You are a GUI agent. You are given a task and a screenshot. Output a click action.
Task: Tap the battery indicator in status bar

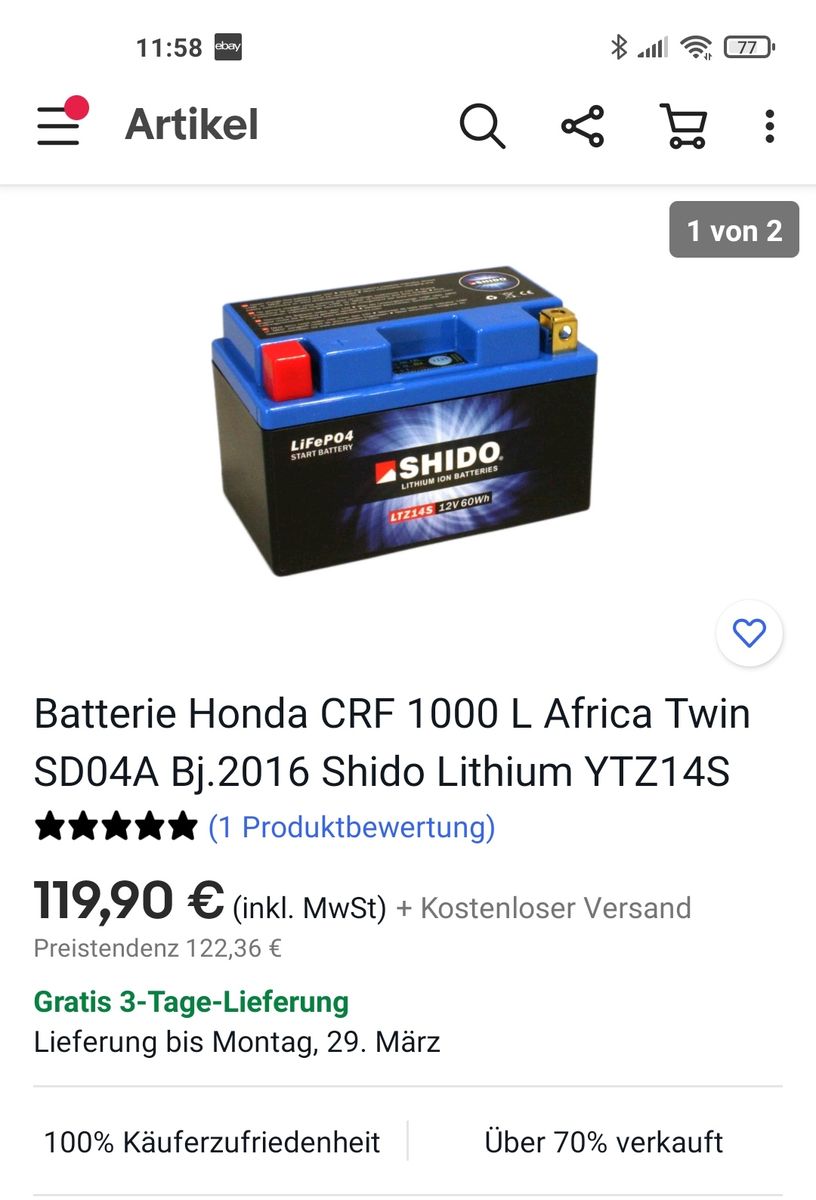750,47
